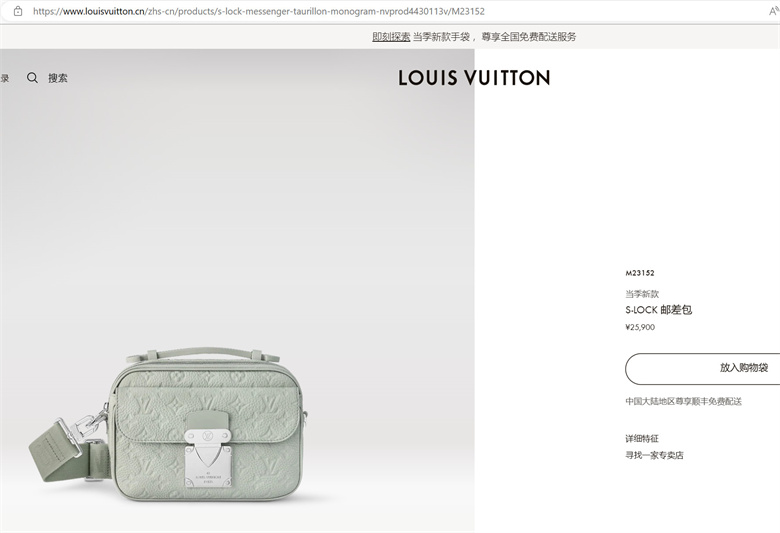Click the partially visible 录 login link
The image size is (780, 533).
click(4, 78)
